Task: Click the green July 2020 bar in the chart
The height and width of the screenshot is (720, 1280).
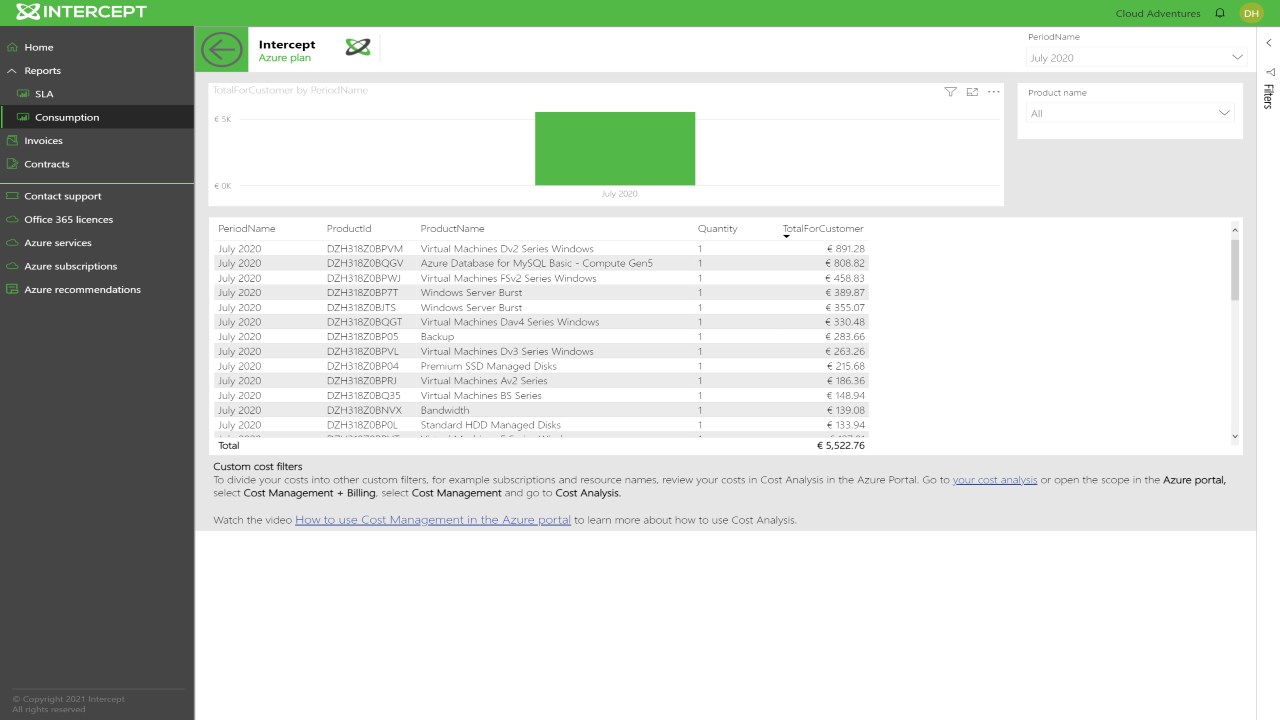Action: 615,148
